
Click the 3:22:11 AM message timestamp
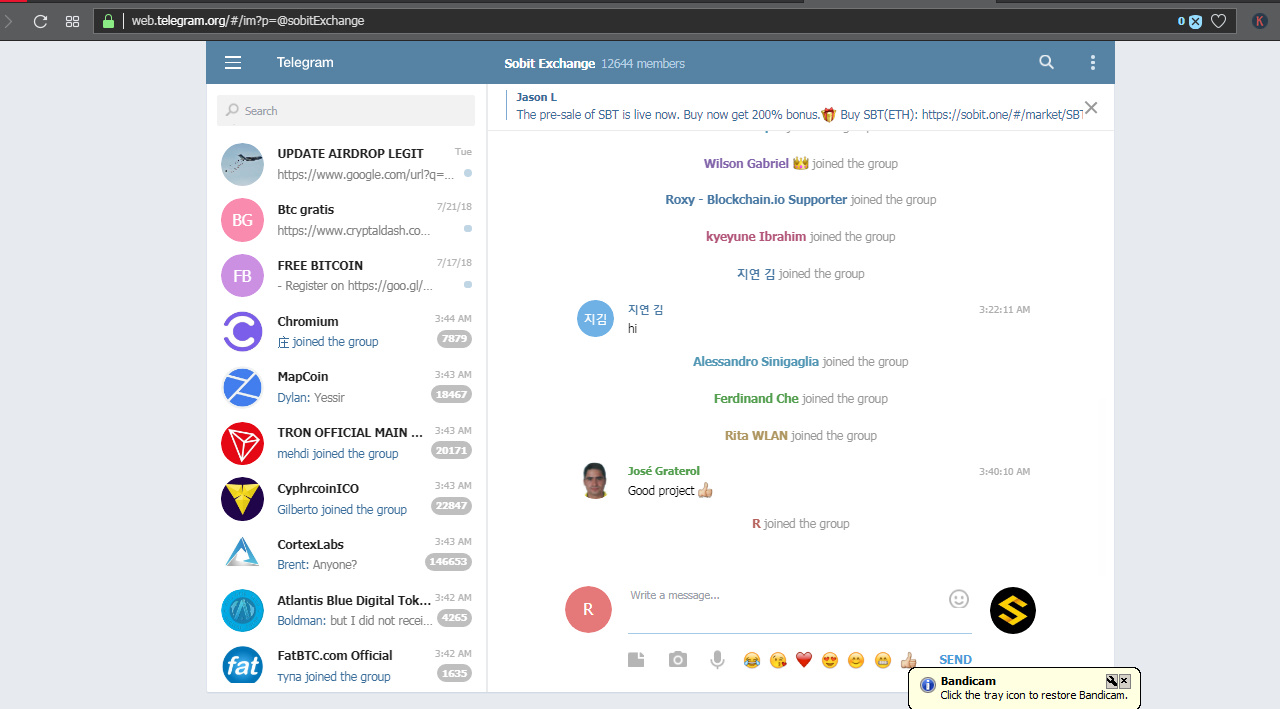point(1004,310)
